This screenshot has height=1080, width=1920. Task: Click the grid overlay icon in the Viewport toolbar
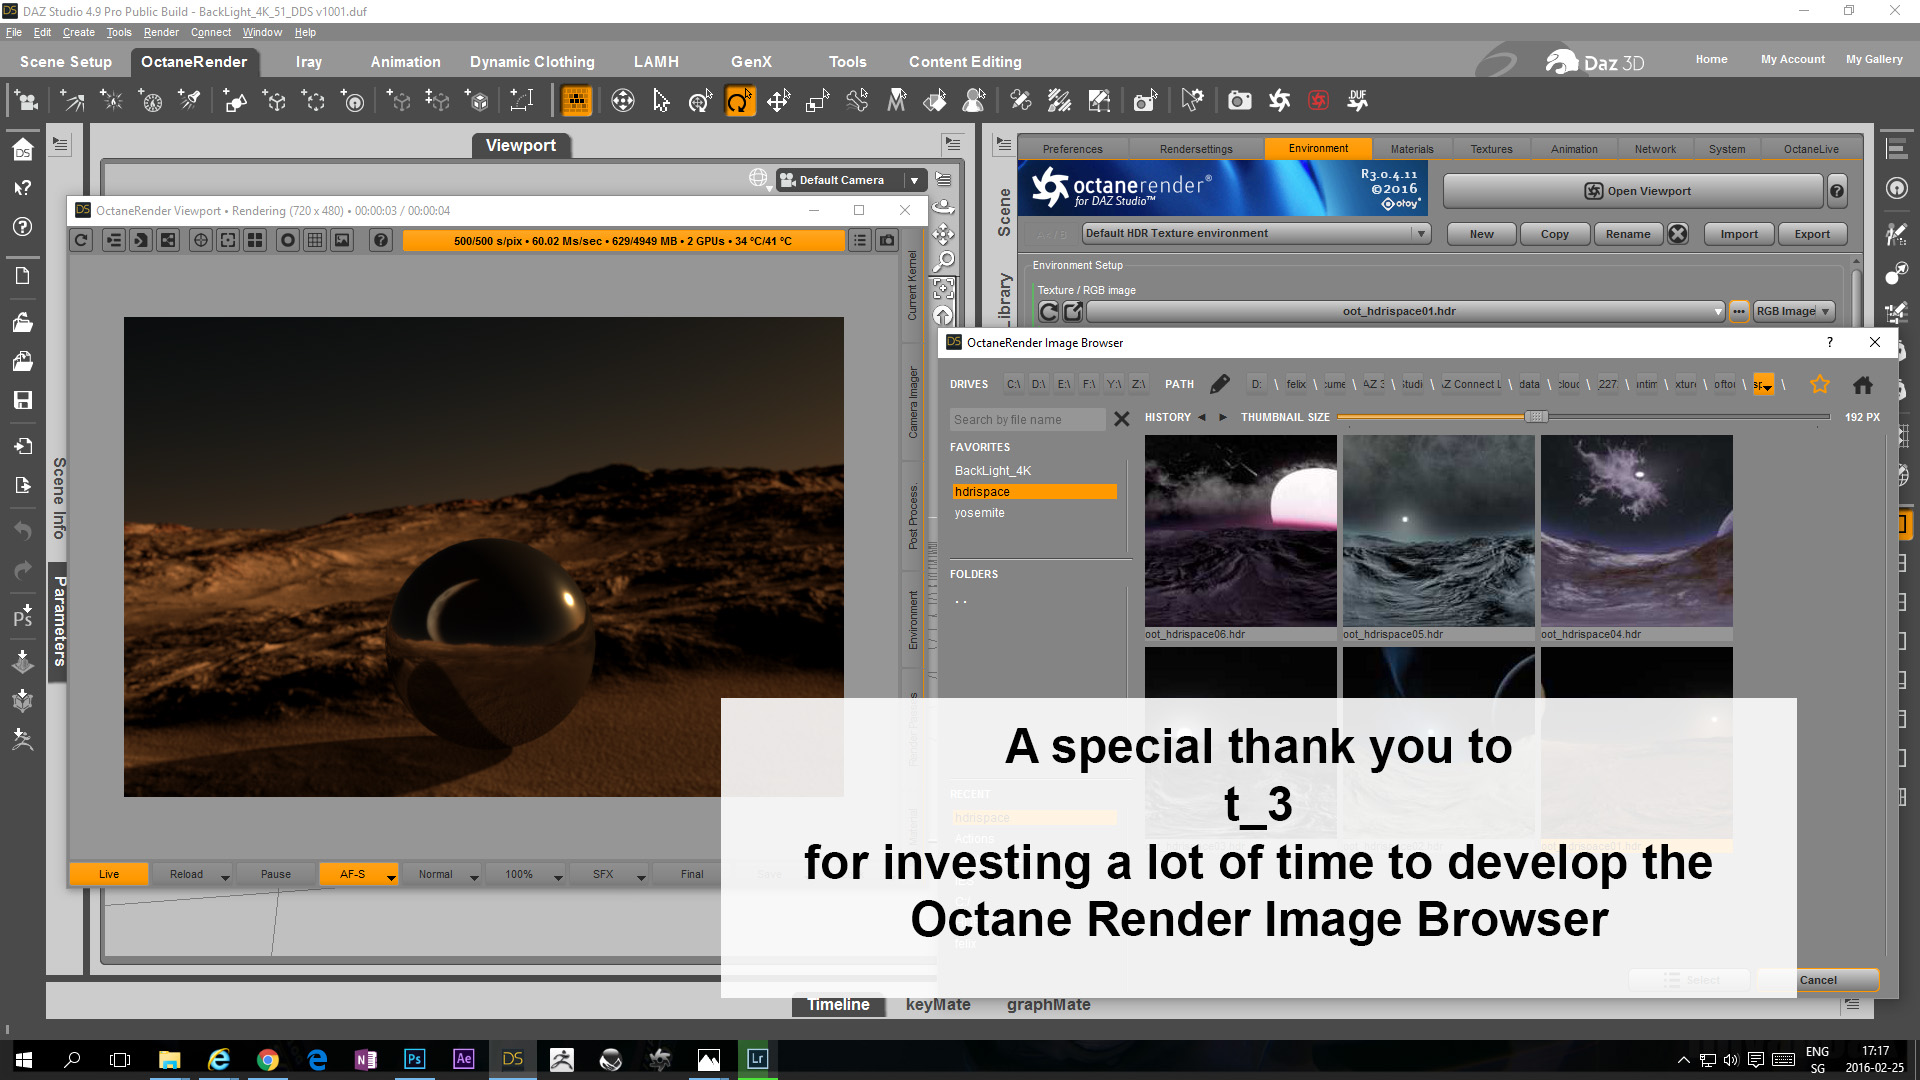315,240
